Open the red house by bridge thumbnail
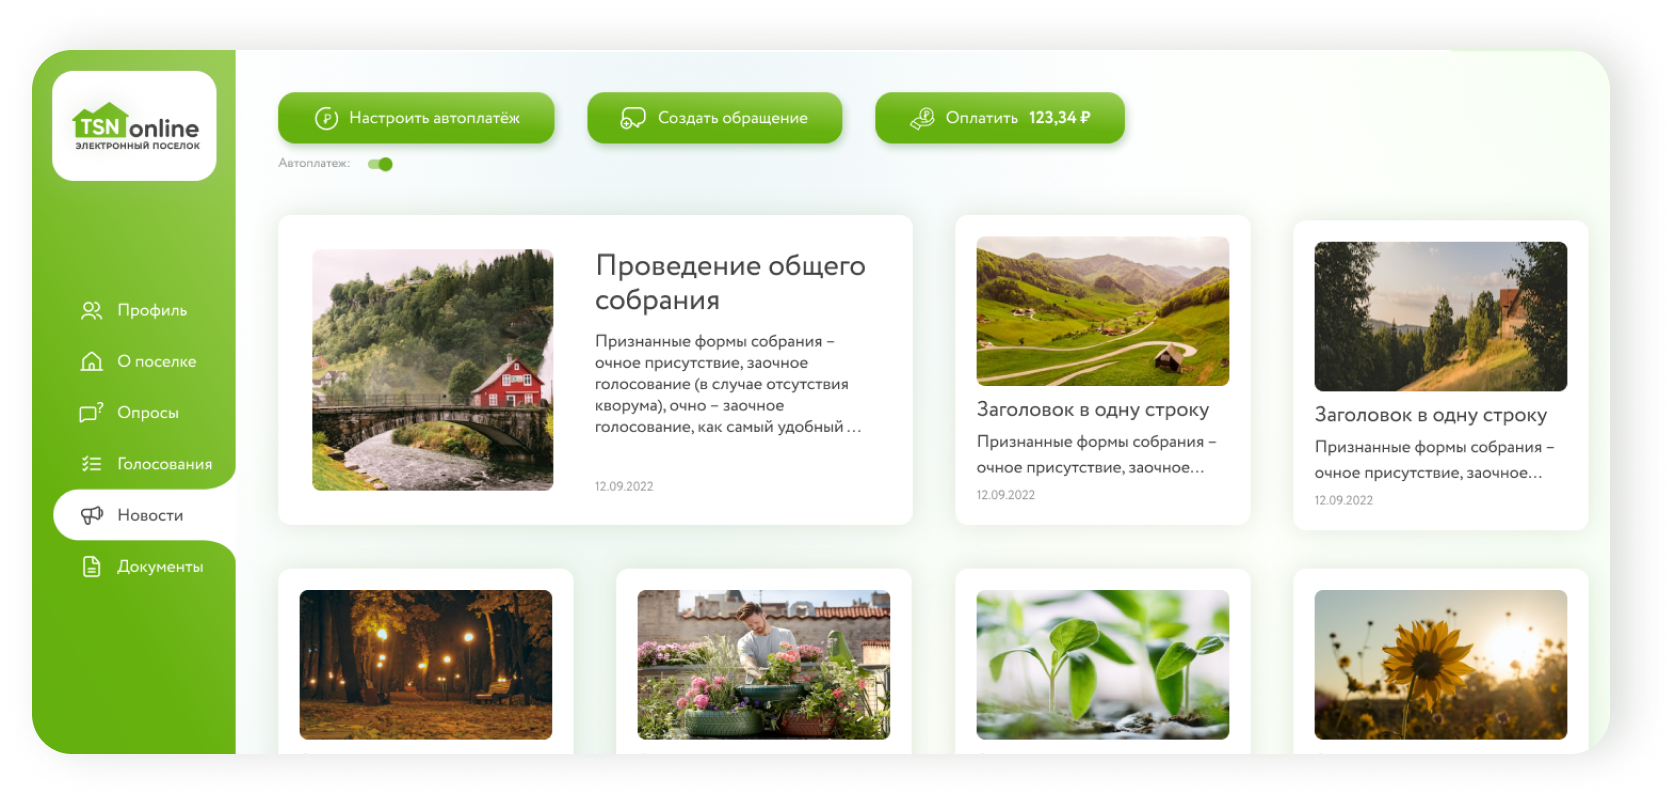 click(x=432, y=370)
